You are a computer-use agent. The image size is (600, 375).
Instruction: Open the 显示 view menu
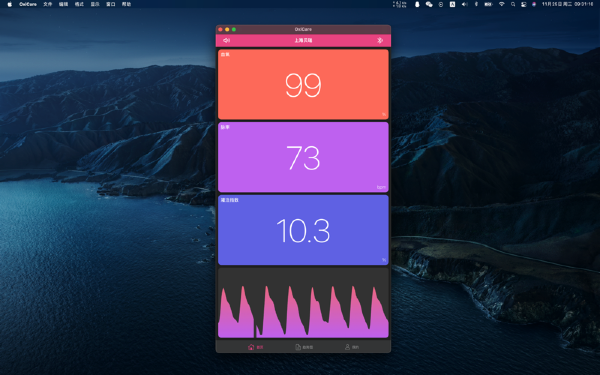point(95,4)
